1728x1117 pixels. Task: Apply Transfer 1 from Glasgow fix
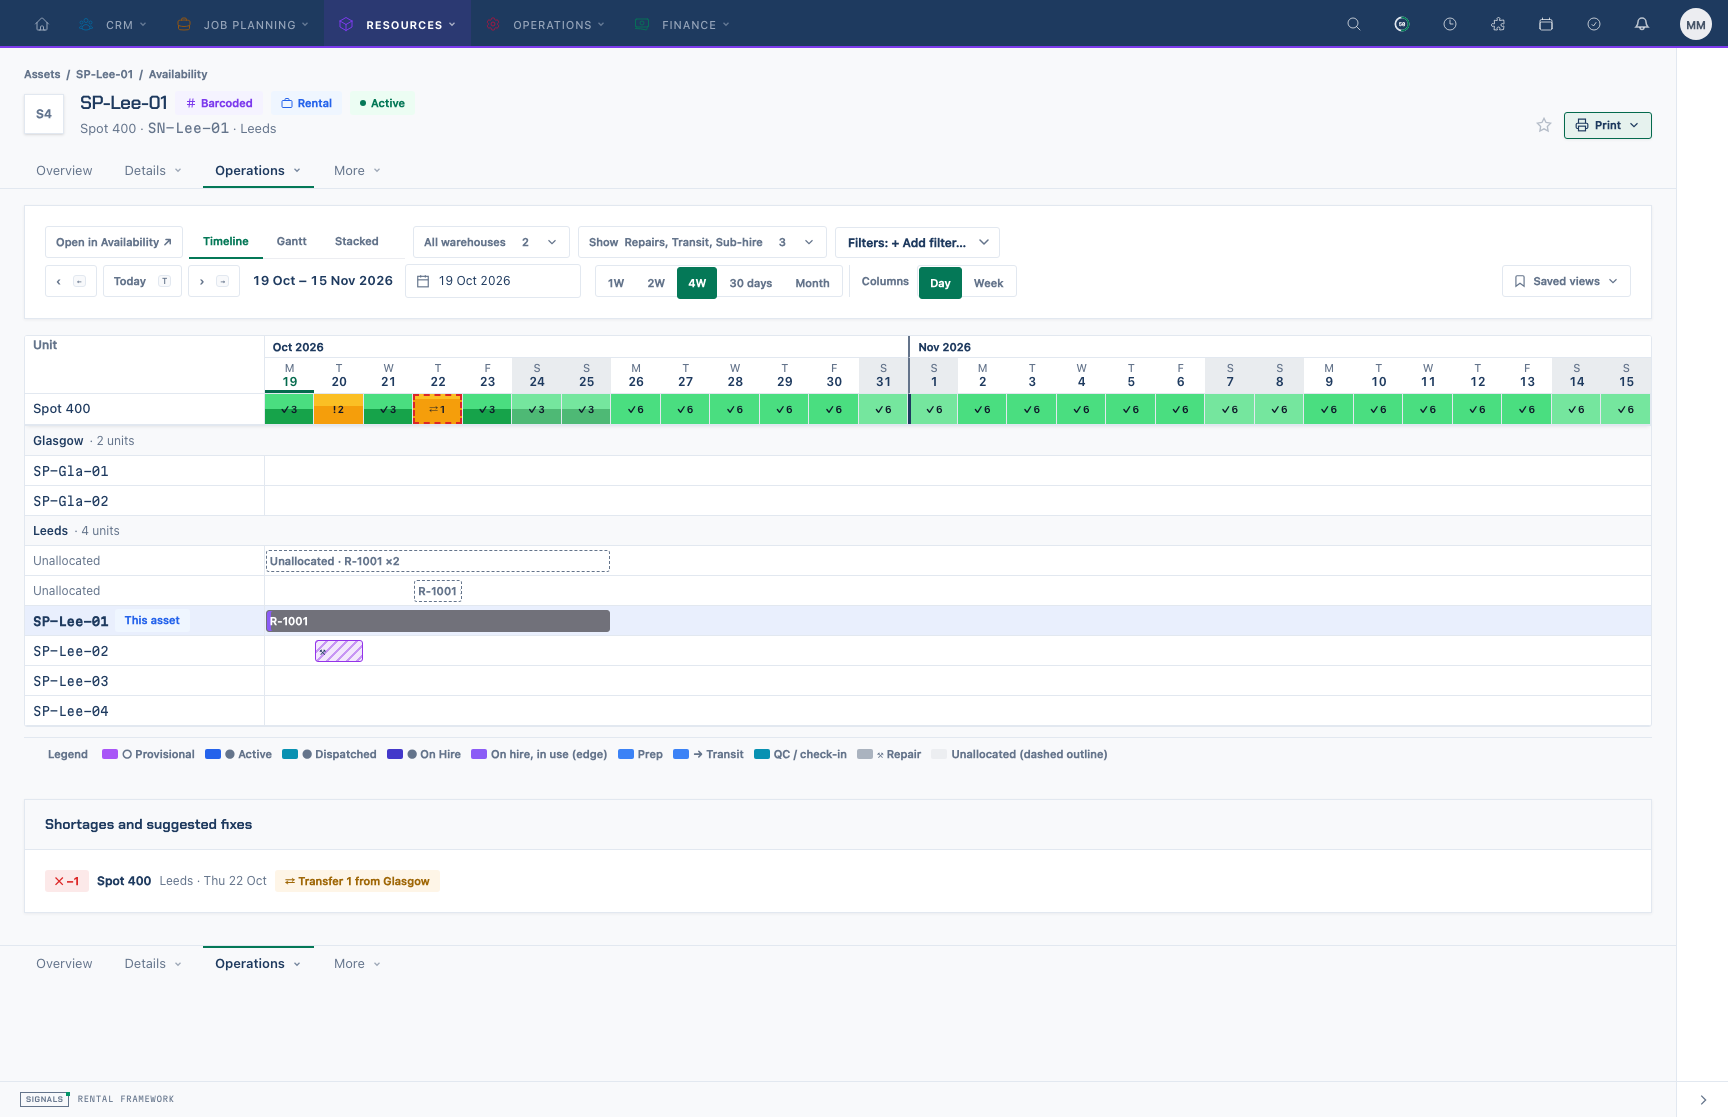[357, 881]
